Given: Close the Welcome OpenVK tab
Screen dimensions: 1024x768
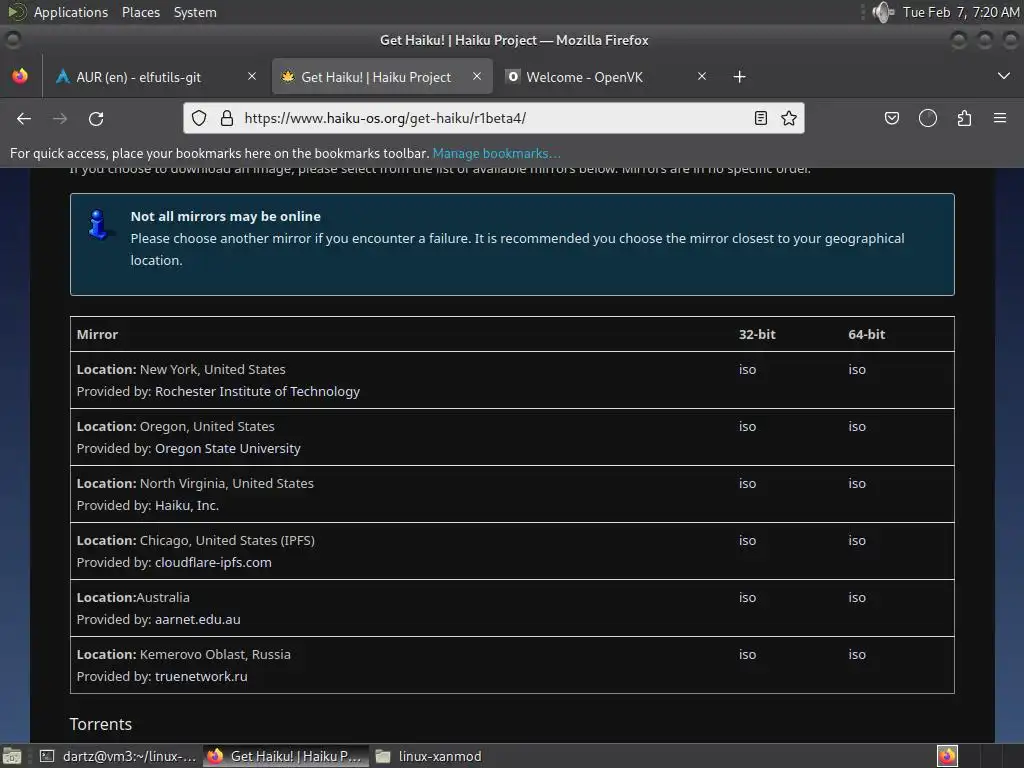Looking at the screenshot, I should pyautogui.click(x=702, y=76).
